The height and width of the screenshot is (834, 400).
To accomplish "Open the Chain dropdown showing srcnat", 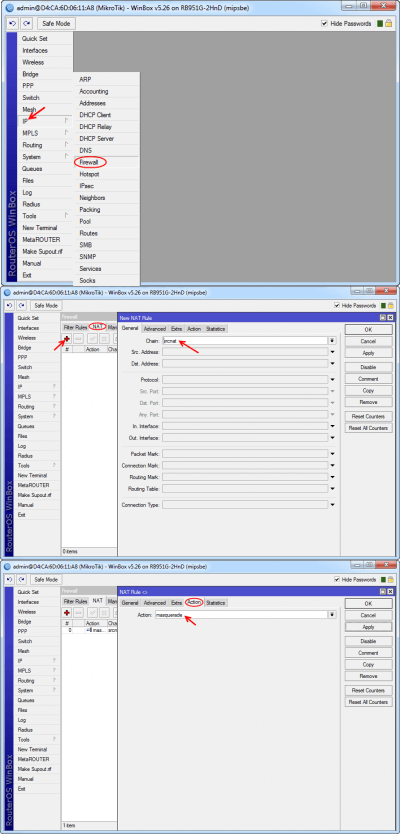I will [x=332, y=340].
